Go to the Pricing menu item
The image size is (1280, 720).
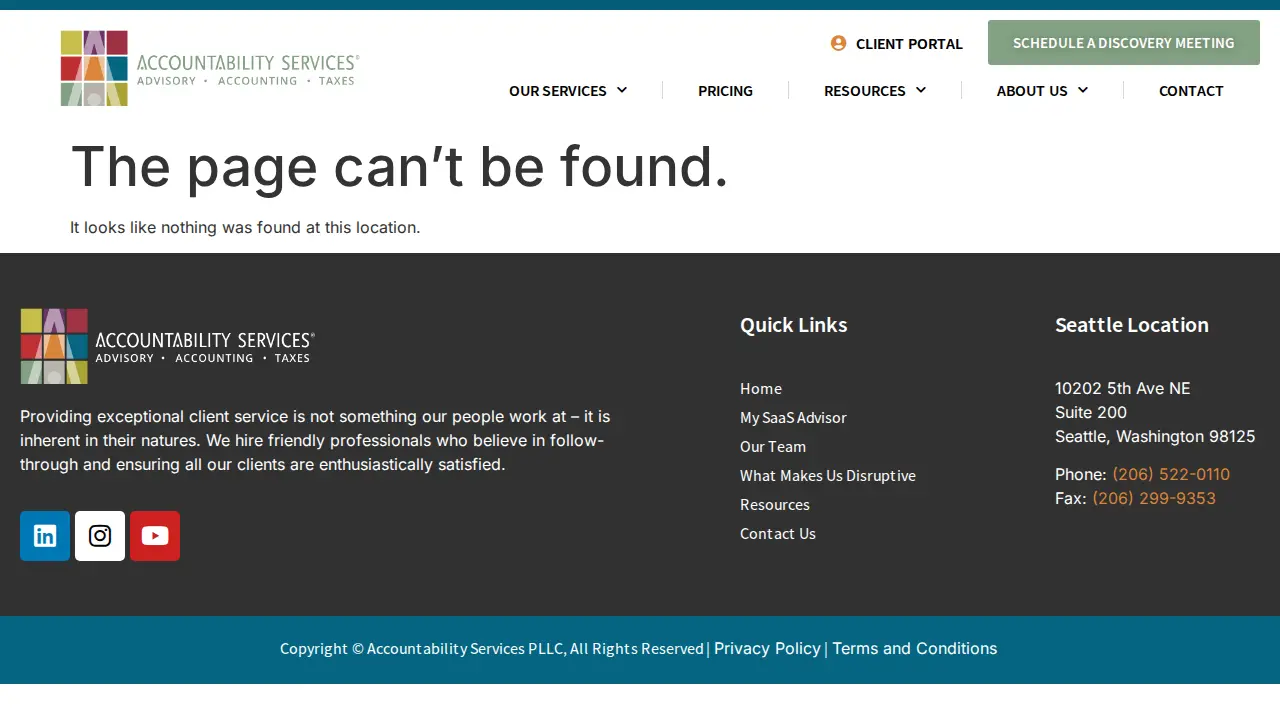(x=725, y=91)
